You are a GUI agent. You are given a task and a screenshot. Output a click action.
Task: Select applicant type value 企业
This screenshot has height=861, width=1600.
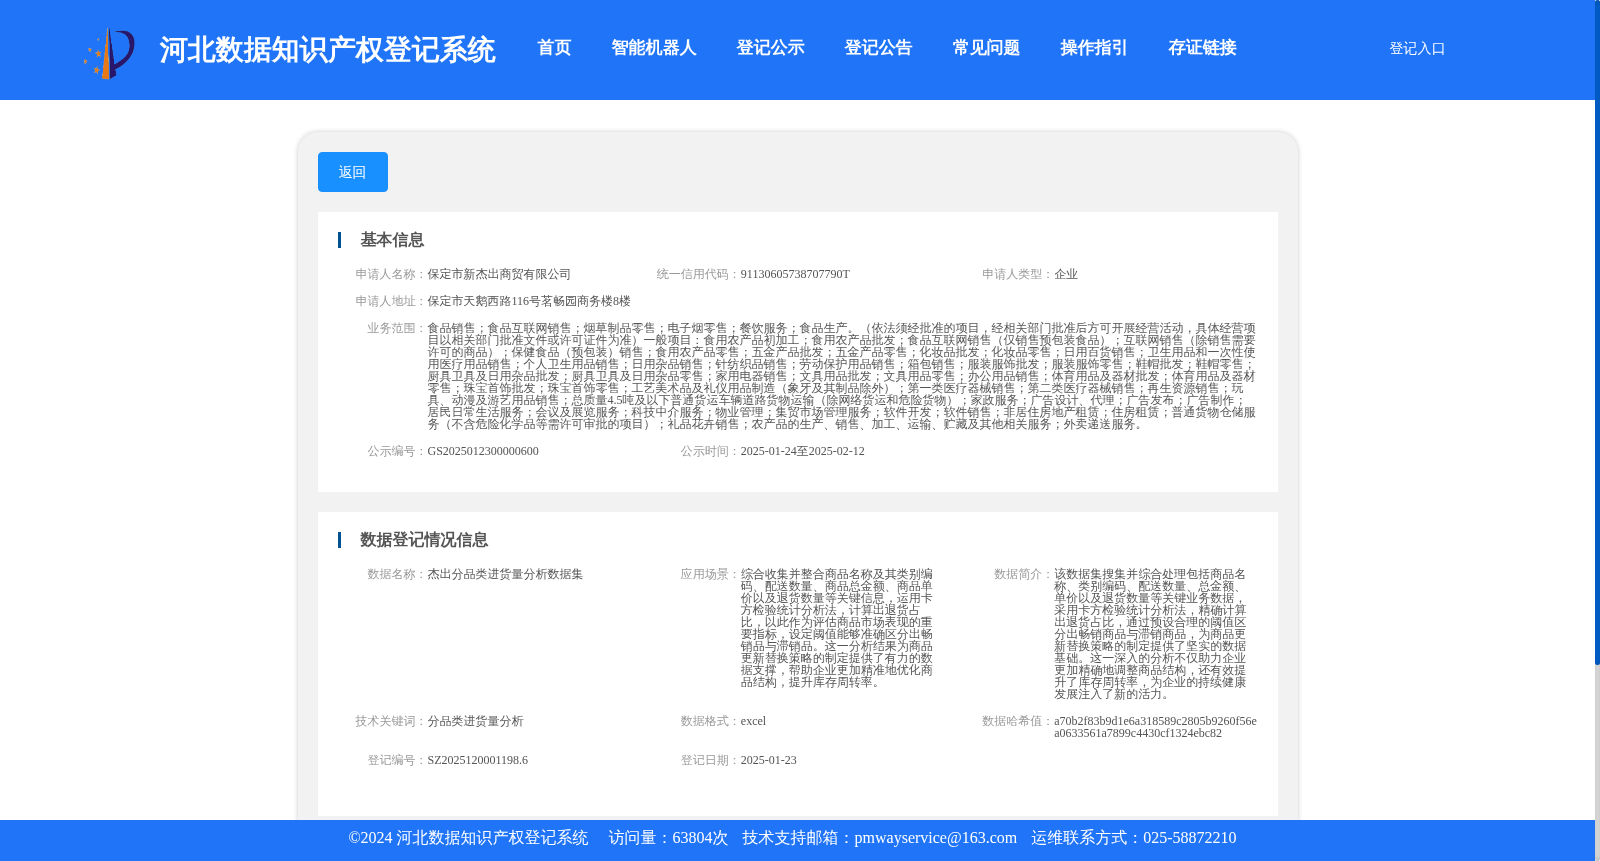(x=1066, y=274)
